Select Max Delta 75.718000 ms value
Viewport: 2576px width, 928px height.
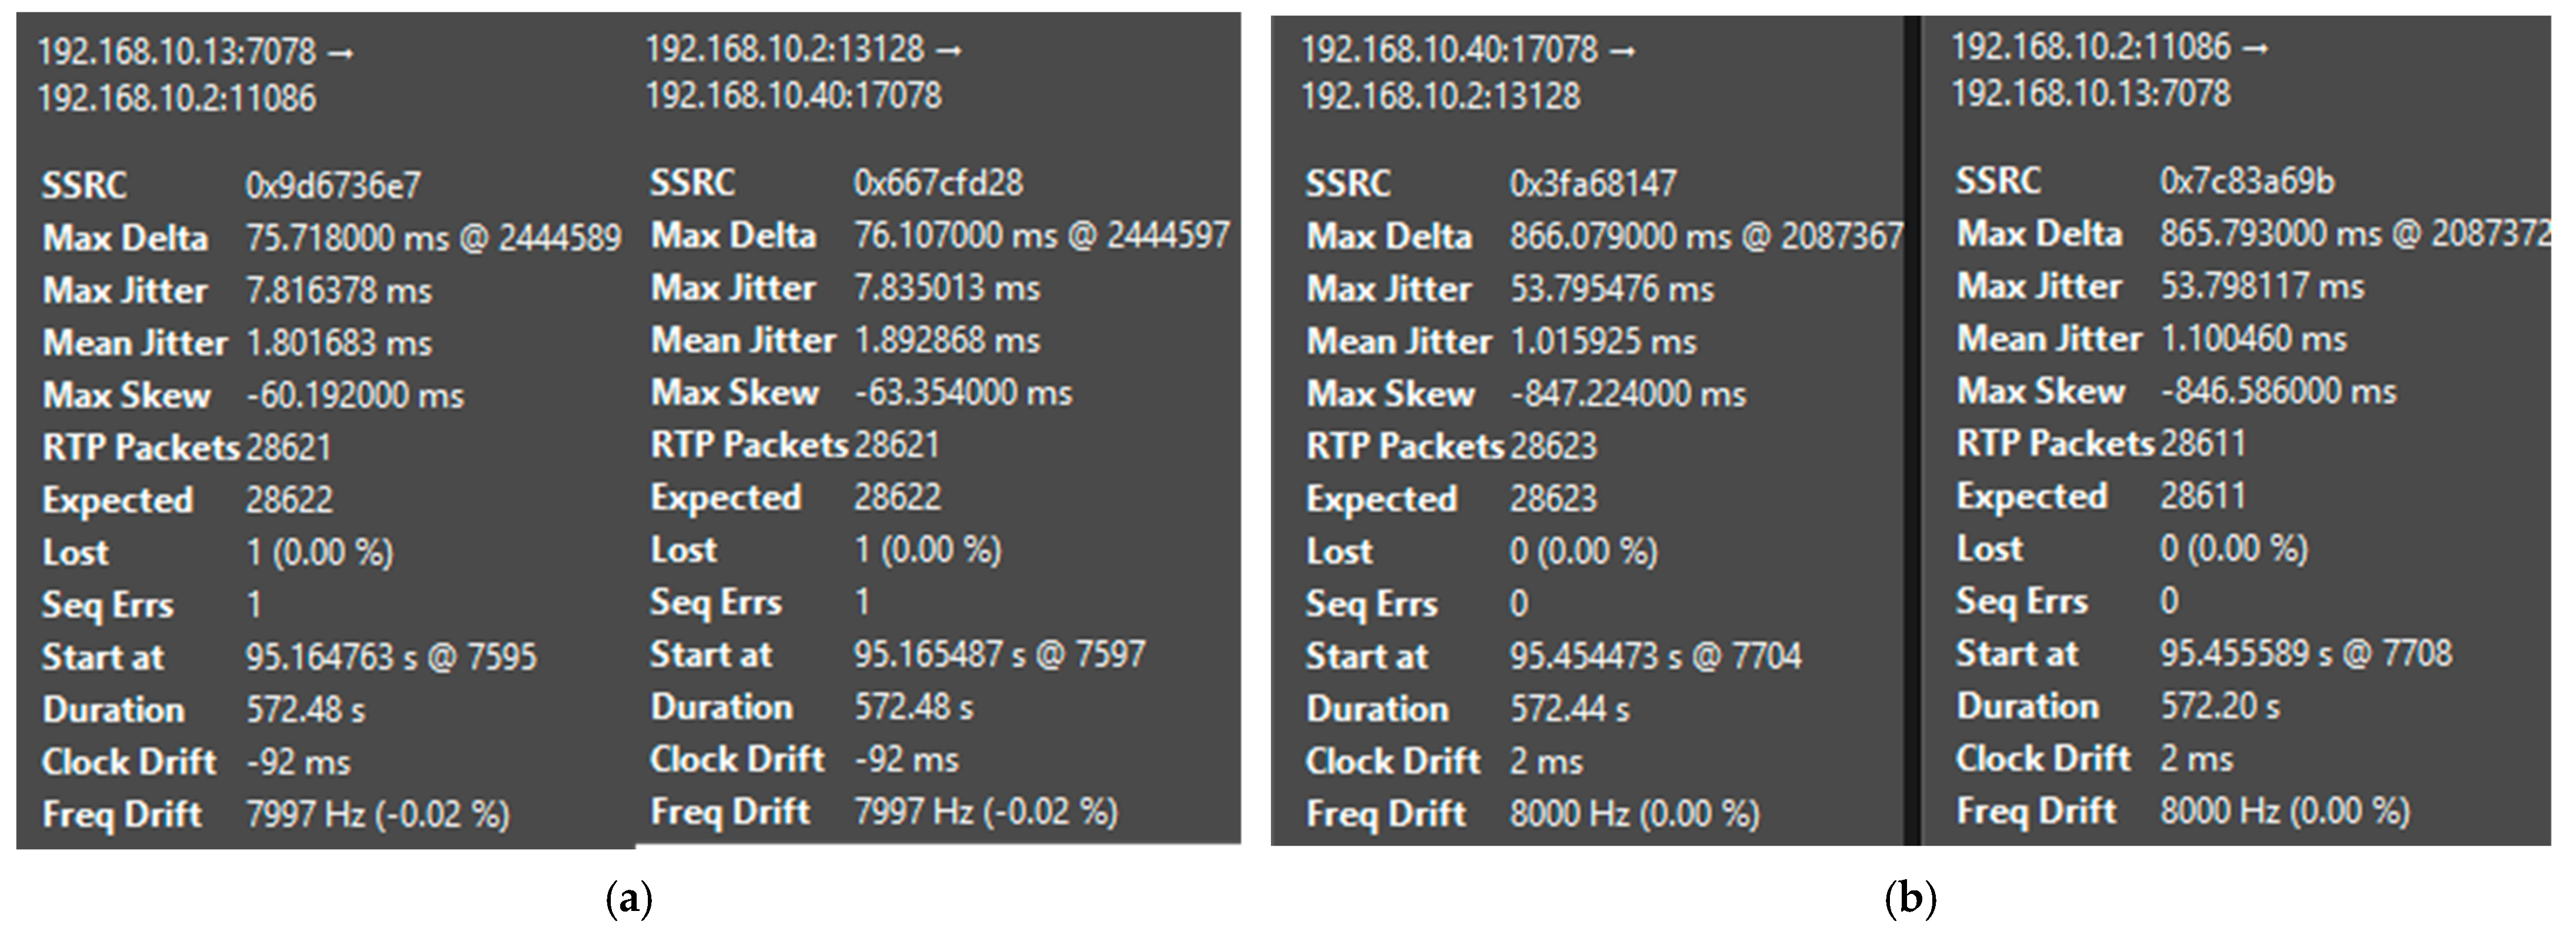click(x=433, y=238)
